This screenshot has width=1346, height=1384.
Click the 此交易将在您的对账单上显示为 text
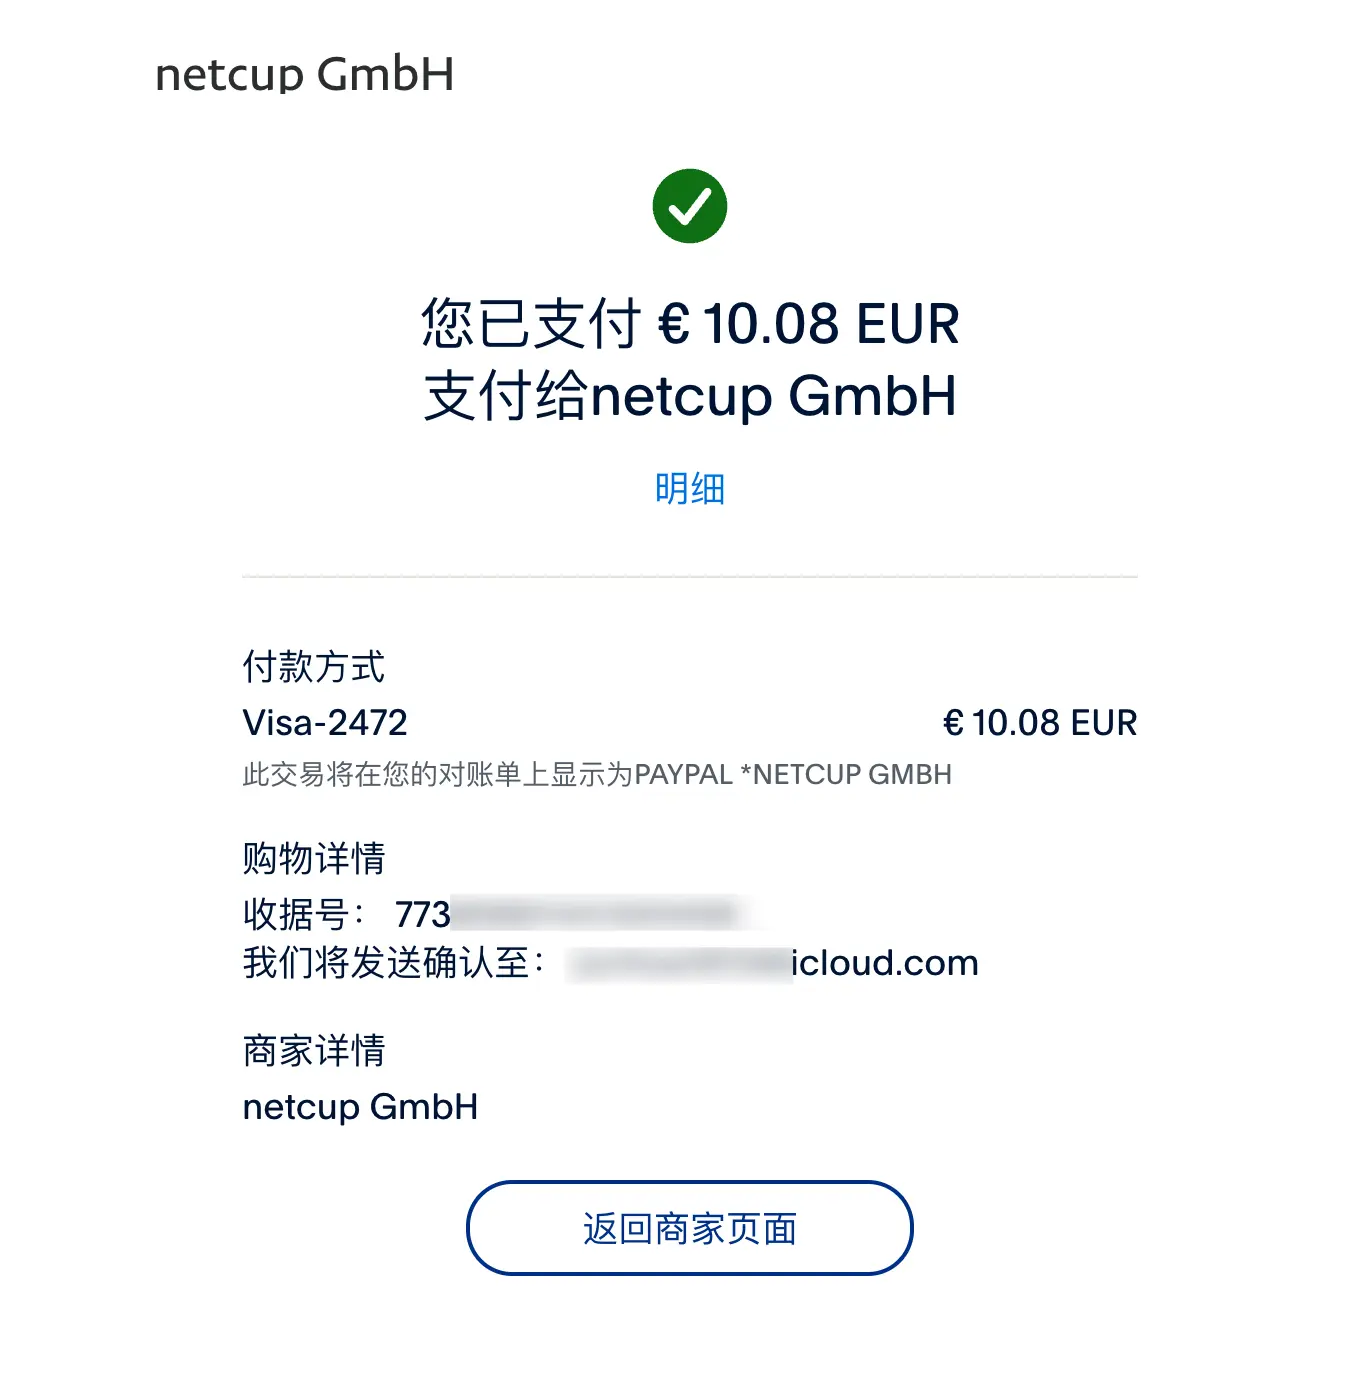click(438, 775)
